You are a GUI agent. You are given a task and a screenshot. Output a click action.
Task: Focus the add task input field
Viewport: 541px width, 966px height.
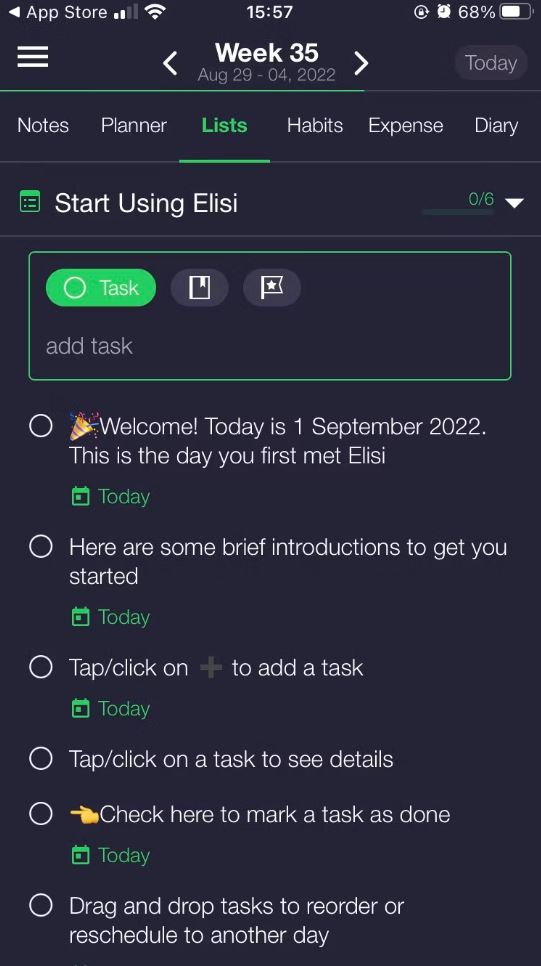point(270,346)
